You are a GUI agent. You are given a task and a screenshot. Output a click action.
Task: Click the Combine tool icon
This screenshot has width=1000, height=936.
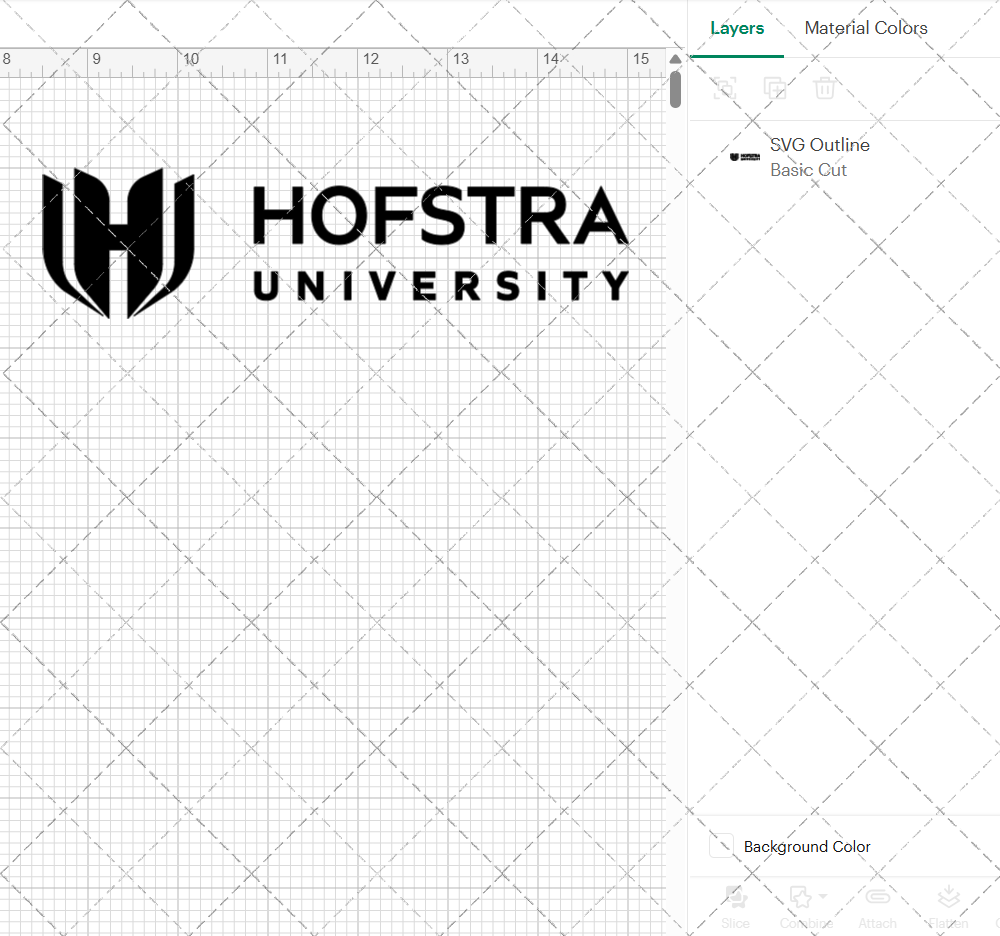point(801,897)
